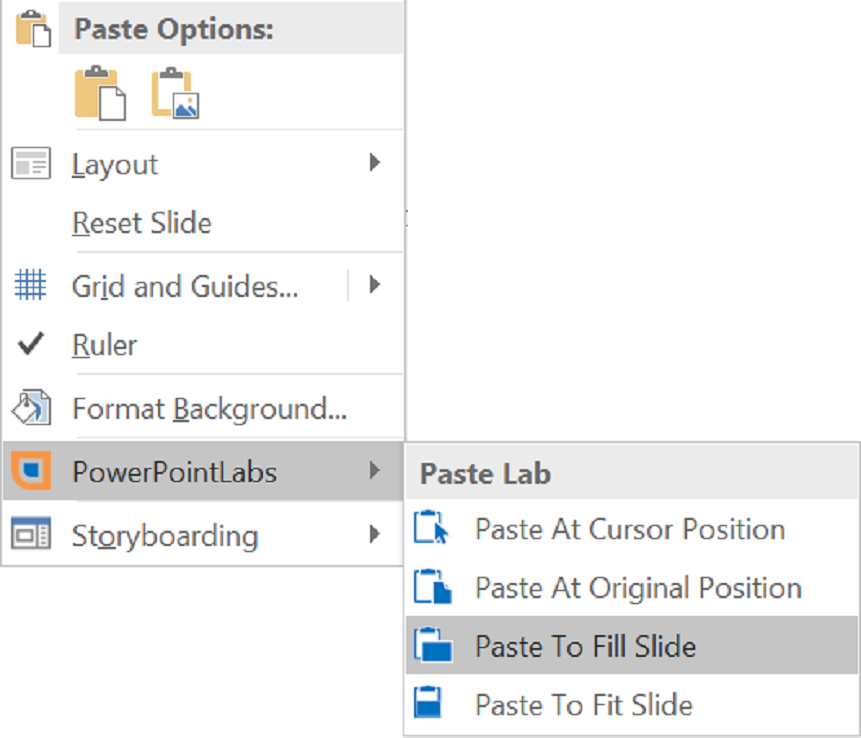
Task: Click the Keep Source Formatting paste icon
Action: point(100,93)
